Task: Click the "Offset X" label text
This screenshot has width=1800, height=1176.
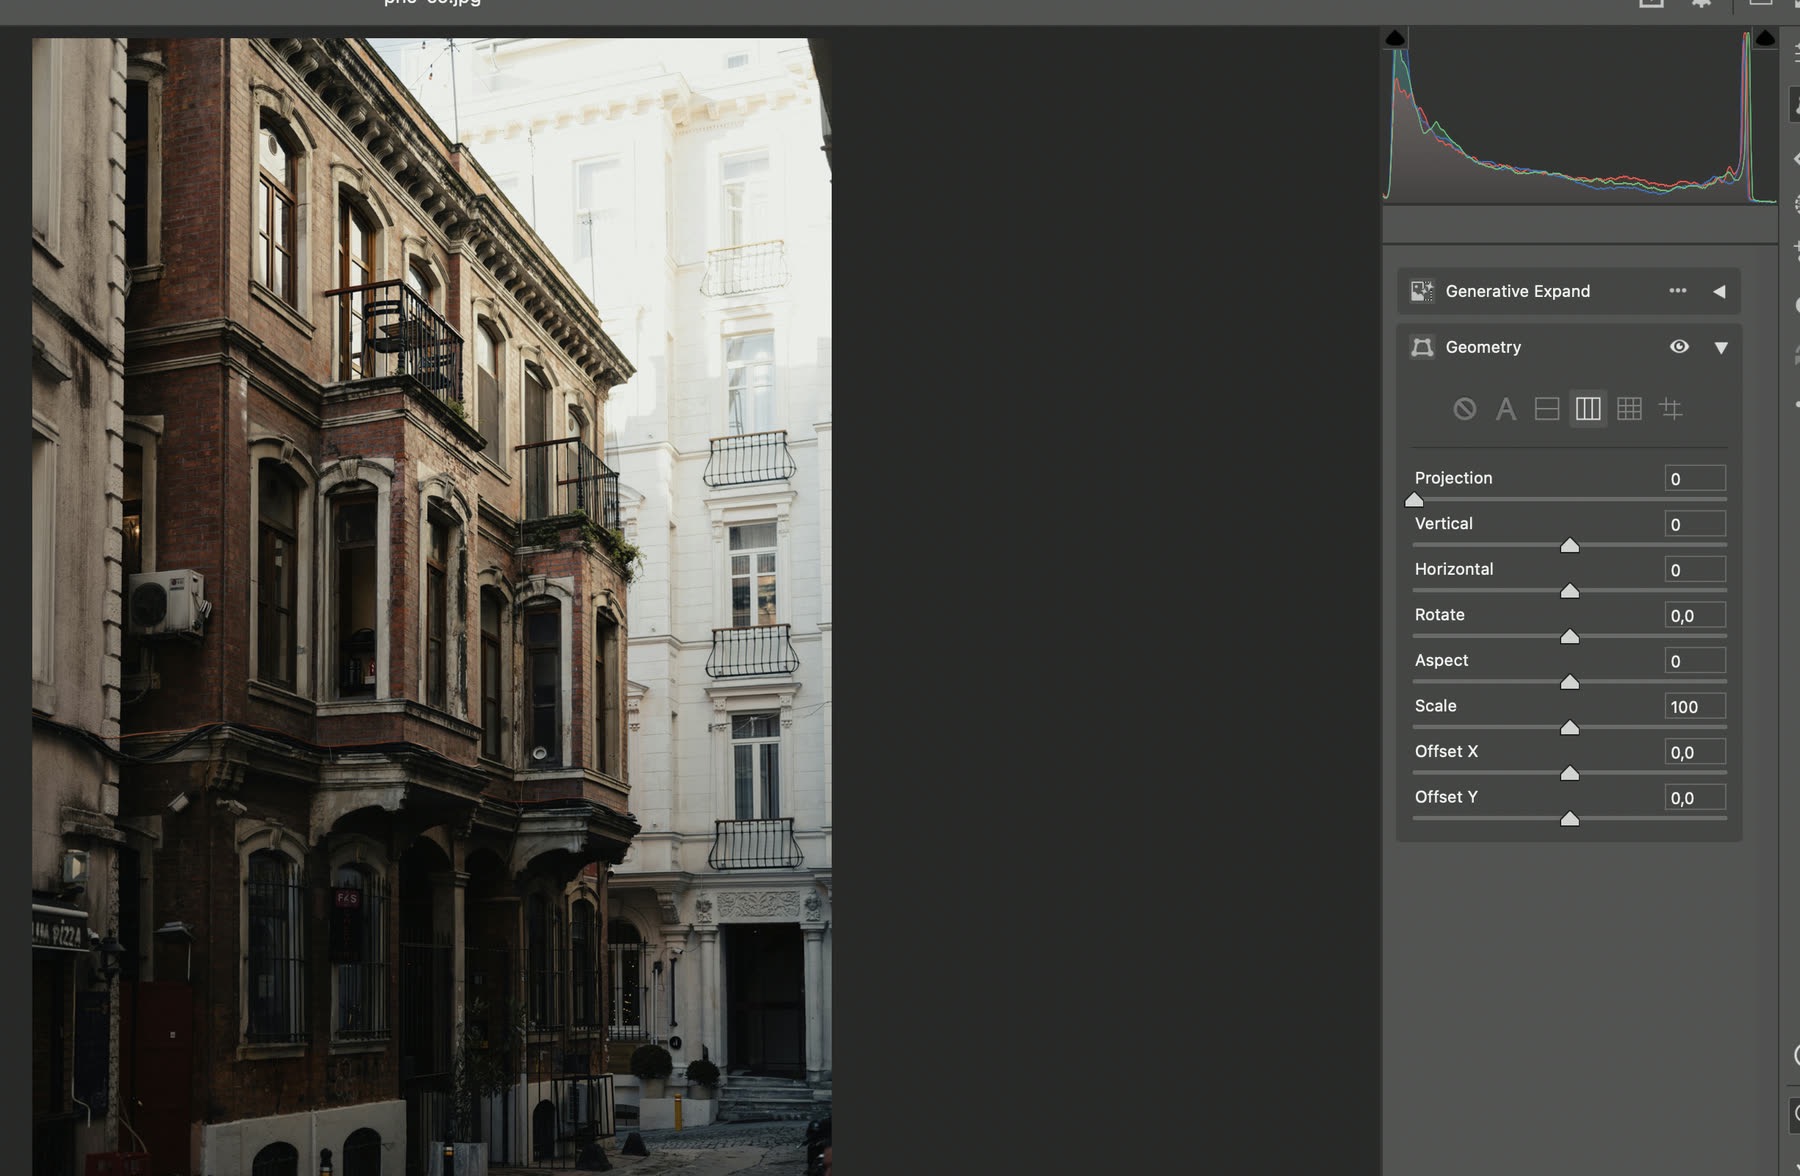Action: [1446, 751]
